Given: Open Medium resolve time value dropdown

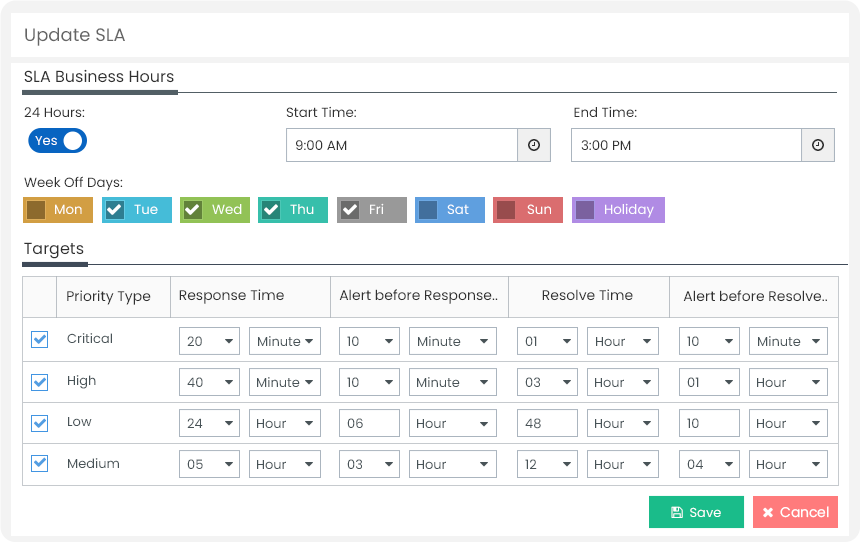Looking at the screenshot, I should click(x=547, y=465).
